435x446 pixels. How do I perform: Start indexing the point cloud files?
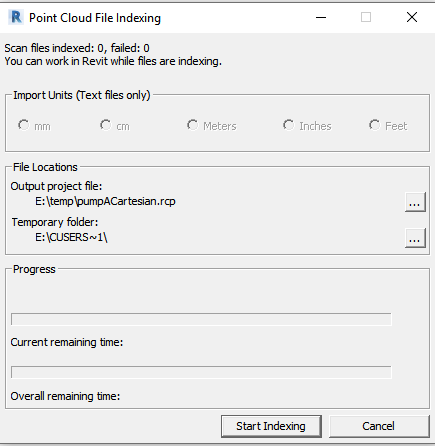[x=271, y=426]
